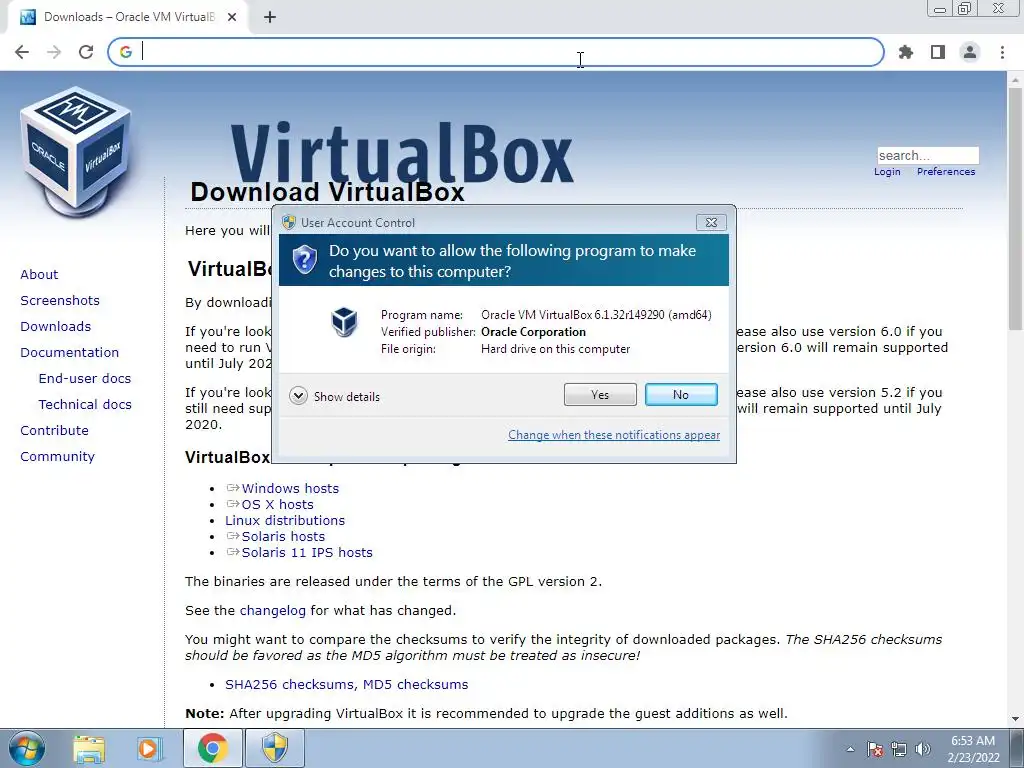Click scrollbar down arrow
The height and width of the screenshot is (768, 1024).
pos(1015,719)
